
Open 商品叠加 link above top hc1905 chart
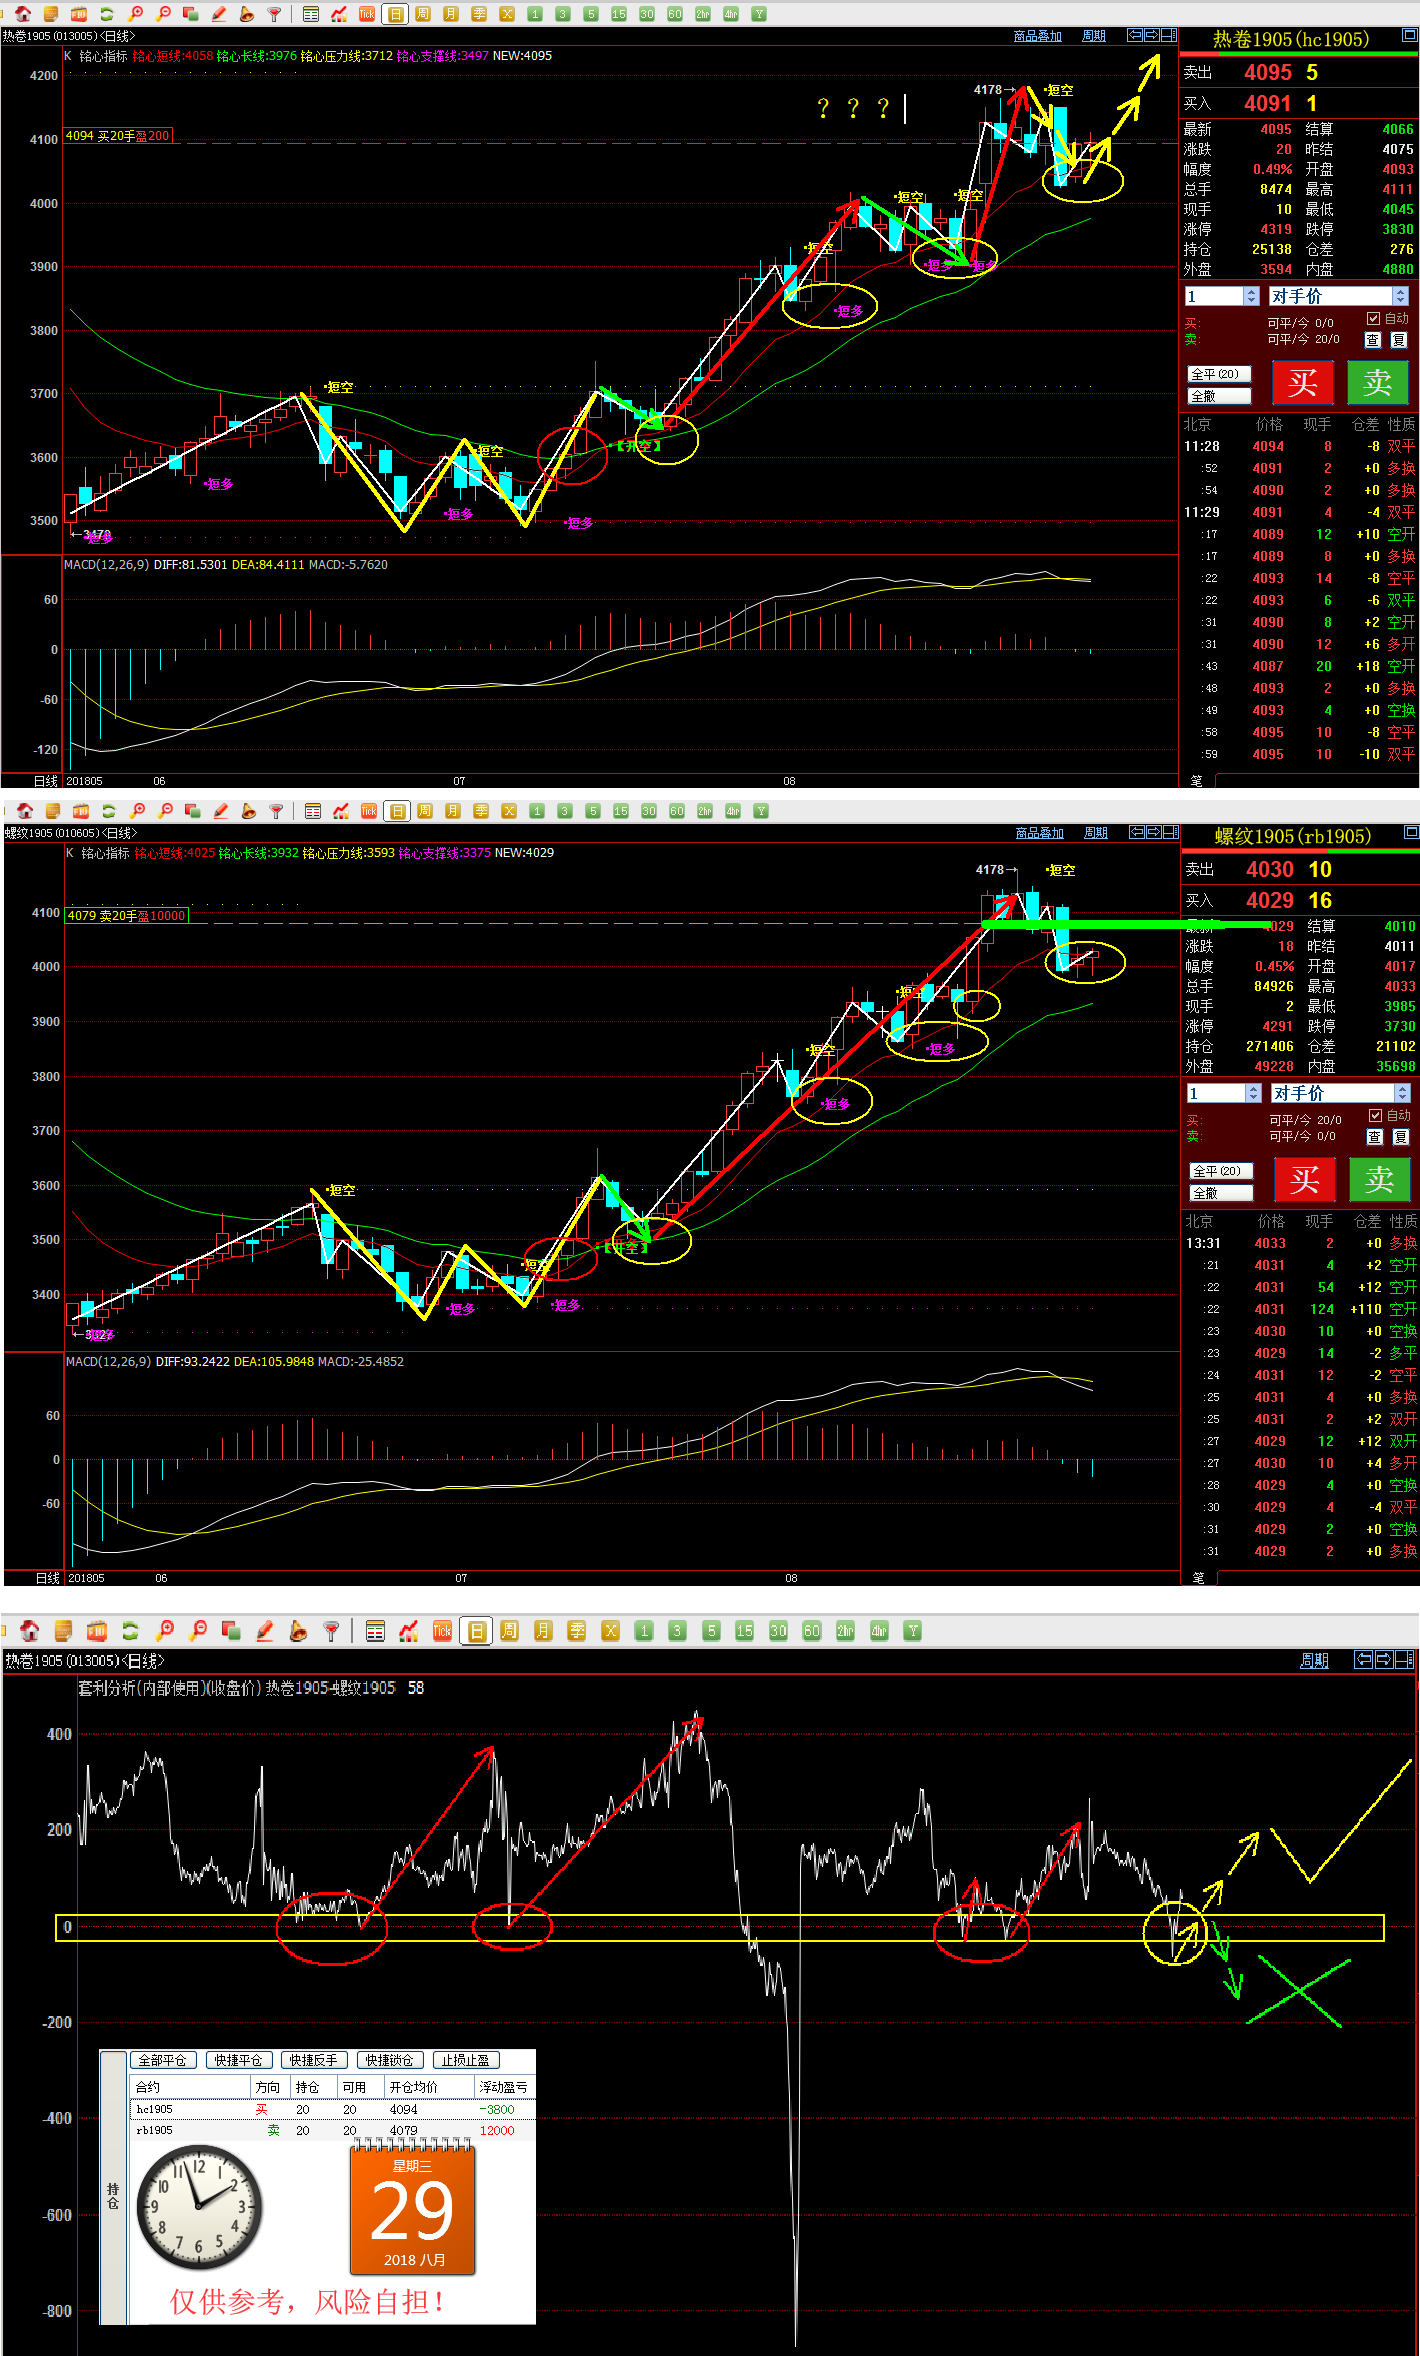point(1037,36)
